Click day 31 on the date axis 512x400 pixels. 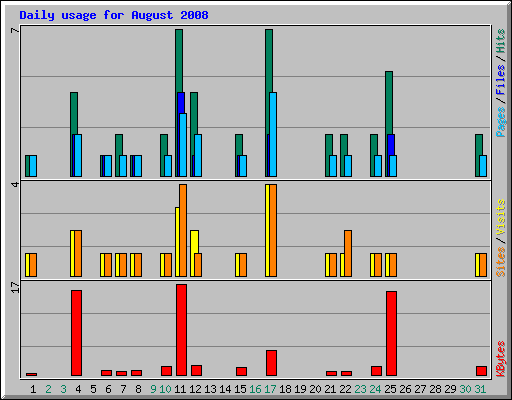coord(480,389)
